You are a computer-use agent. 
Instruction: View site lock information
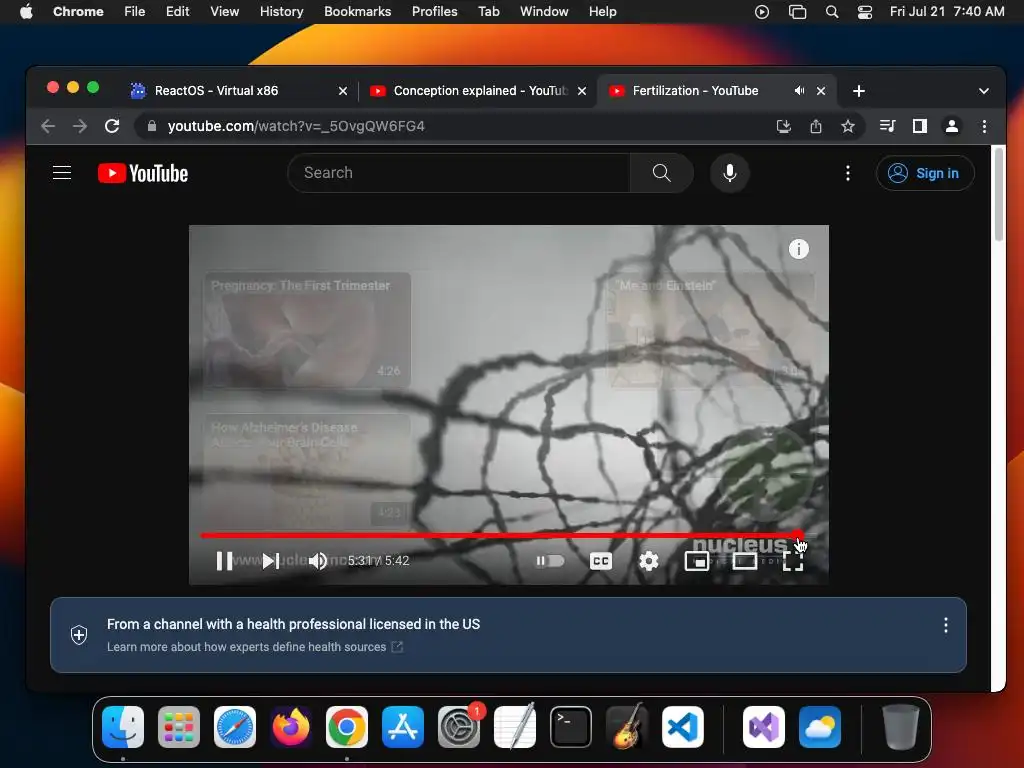point(152,126)
